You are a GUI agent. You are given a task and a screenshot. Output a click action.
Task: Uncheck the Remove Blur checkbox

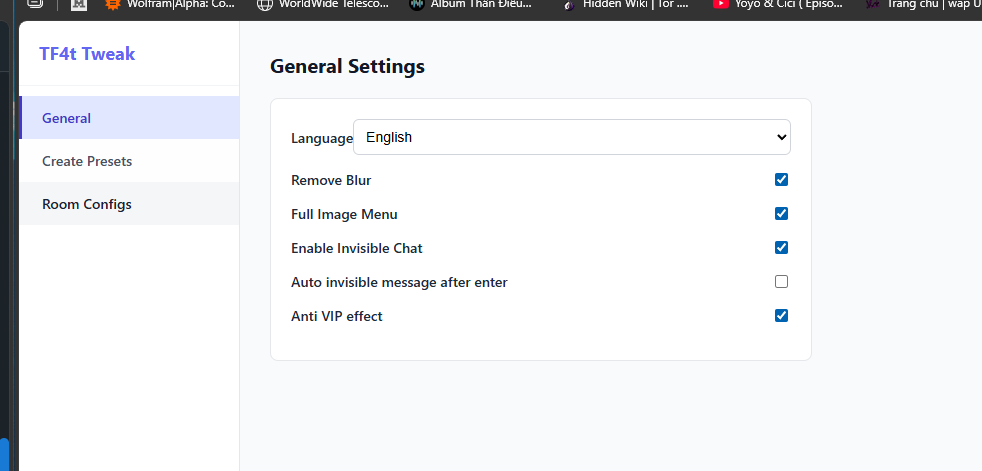781,180
